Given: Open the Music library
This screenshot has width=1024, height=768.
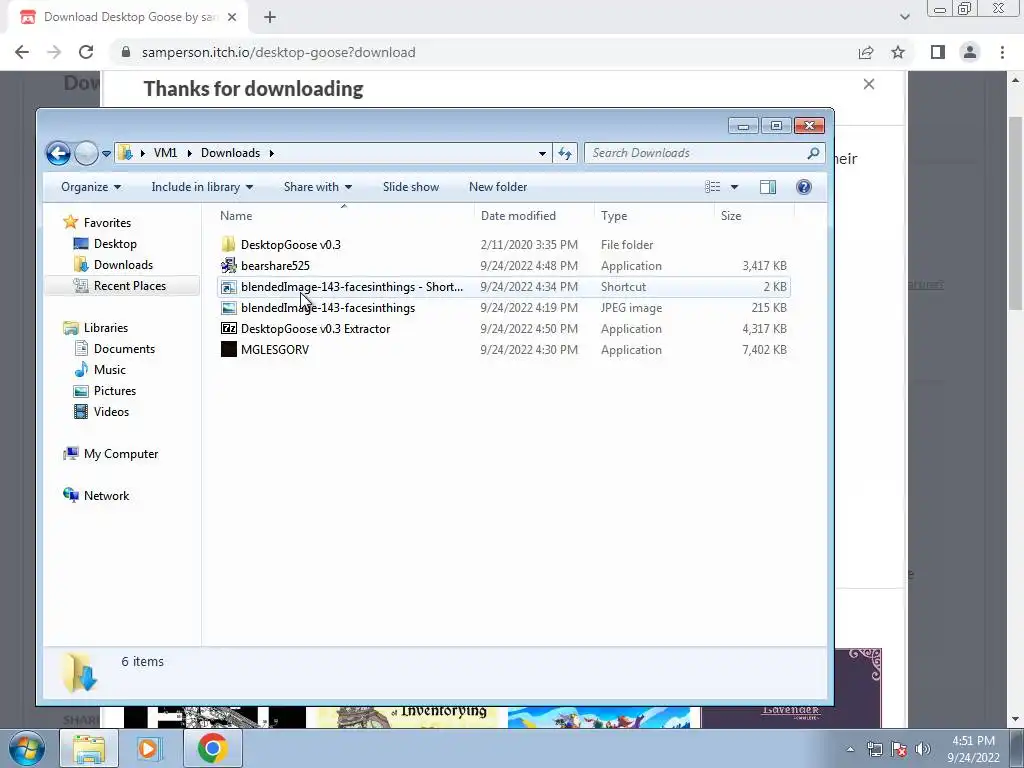Looking at the screenshot, I should 109,370.
